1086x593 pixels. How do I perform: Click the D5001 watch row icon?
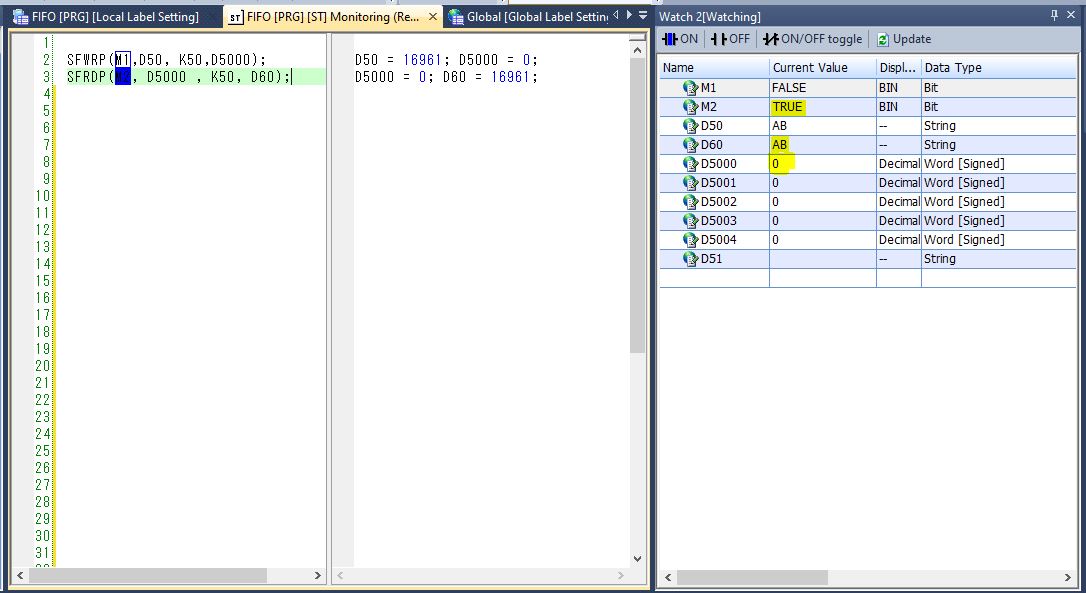point(691,183)
